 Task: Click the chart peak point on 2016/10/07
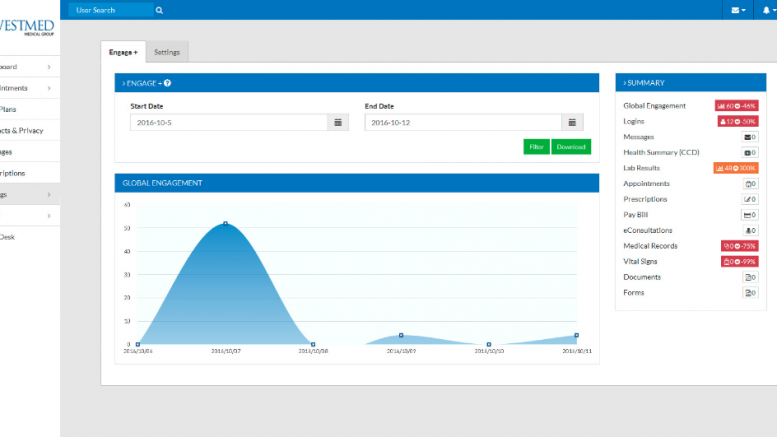225,223
